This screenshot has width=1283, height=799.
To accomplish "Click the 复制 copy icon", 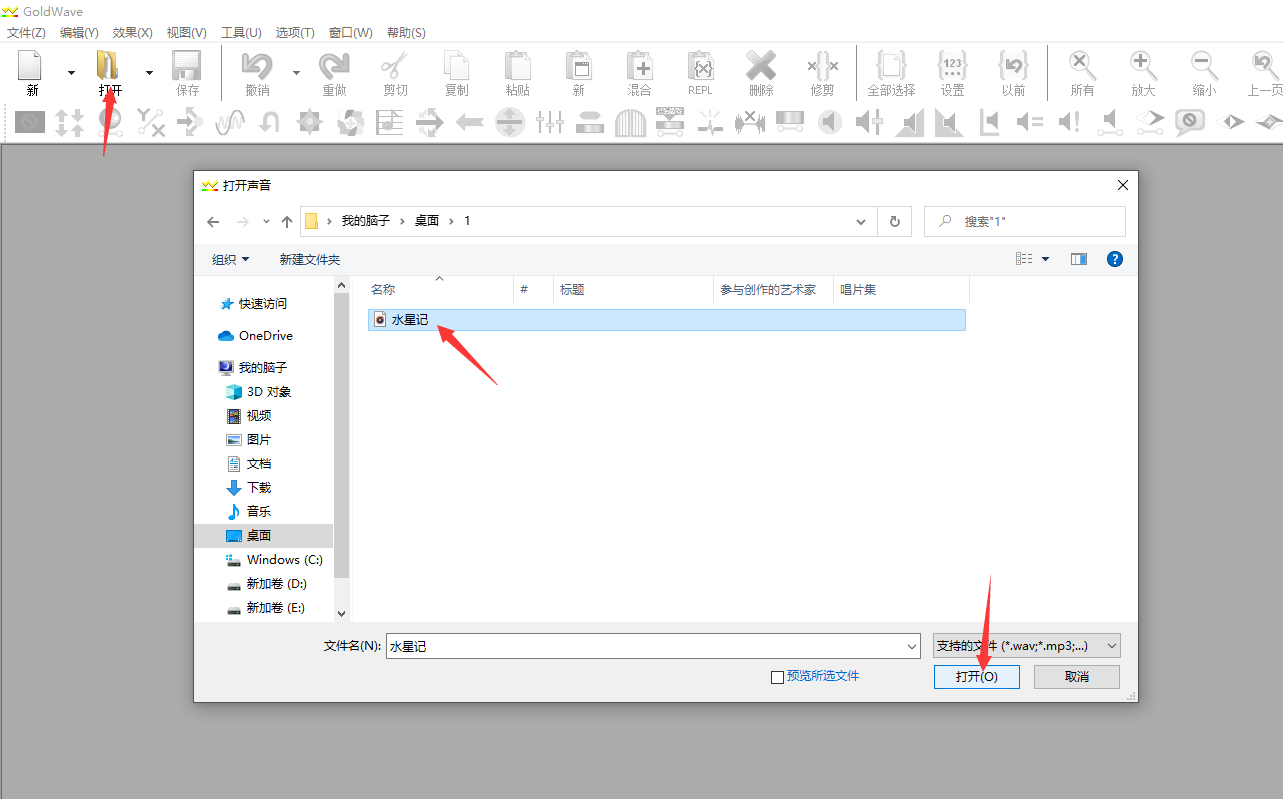I will (456, 67).
